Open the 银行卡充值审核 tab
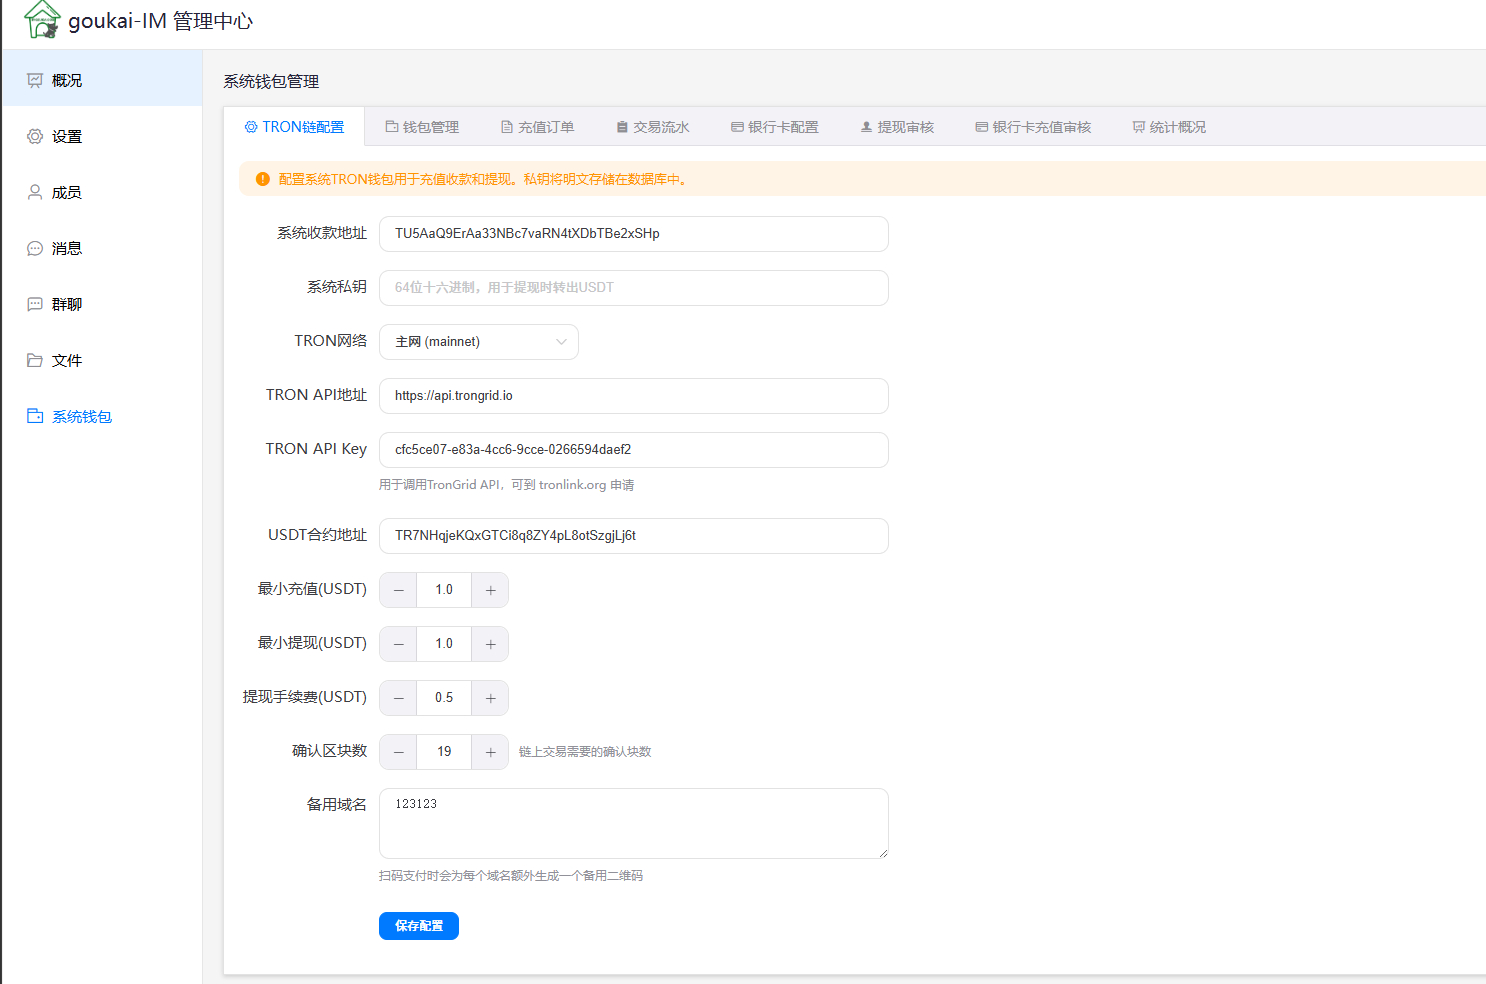 [x=1033, y=127]
